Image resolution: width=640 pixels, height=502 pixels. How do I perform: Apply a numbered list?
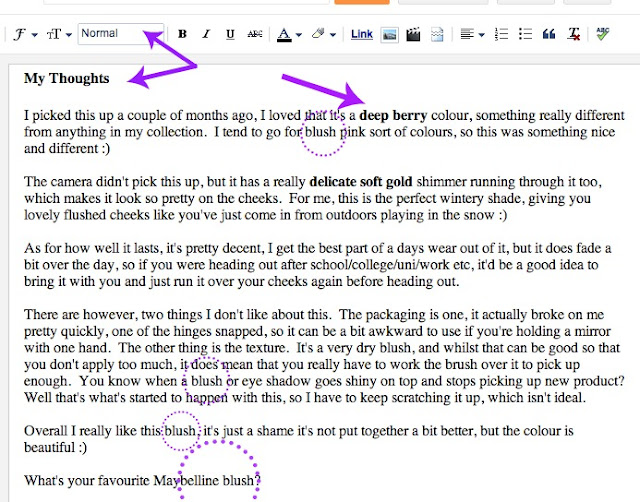[x=501, y=34]
